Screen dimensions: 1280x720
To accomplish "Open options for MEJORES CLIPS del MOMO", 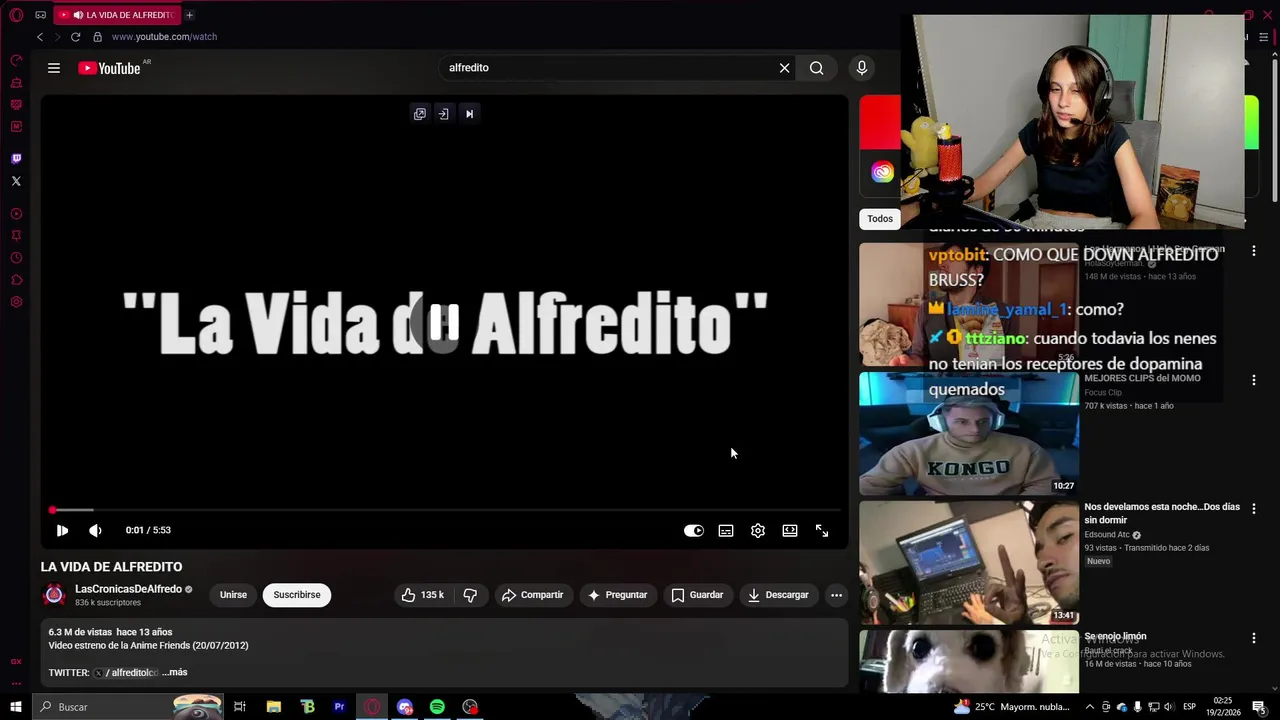I will (x=1253, y=380).
